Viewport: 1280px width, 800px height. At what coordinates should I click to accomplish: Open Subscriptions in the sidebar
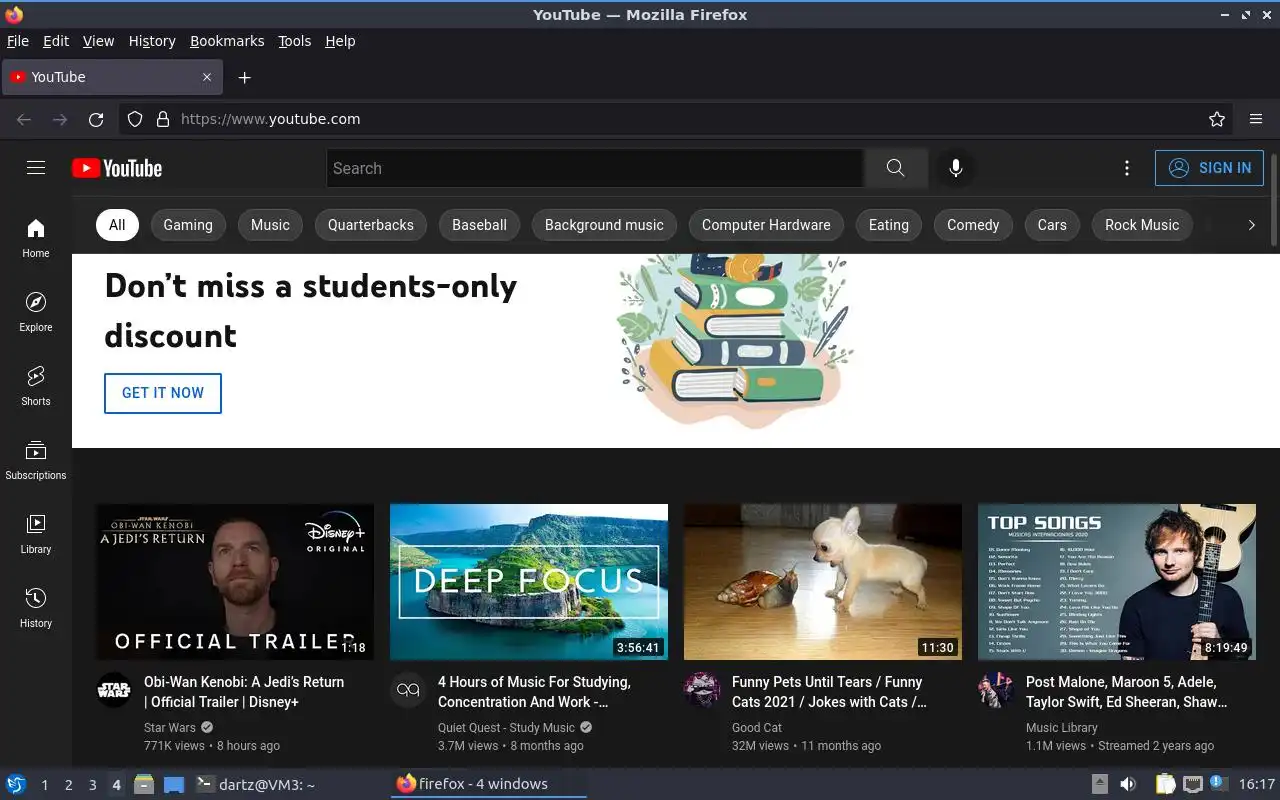[x=36, y=460]
